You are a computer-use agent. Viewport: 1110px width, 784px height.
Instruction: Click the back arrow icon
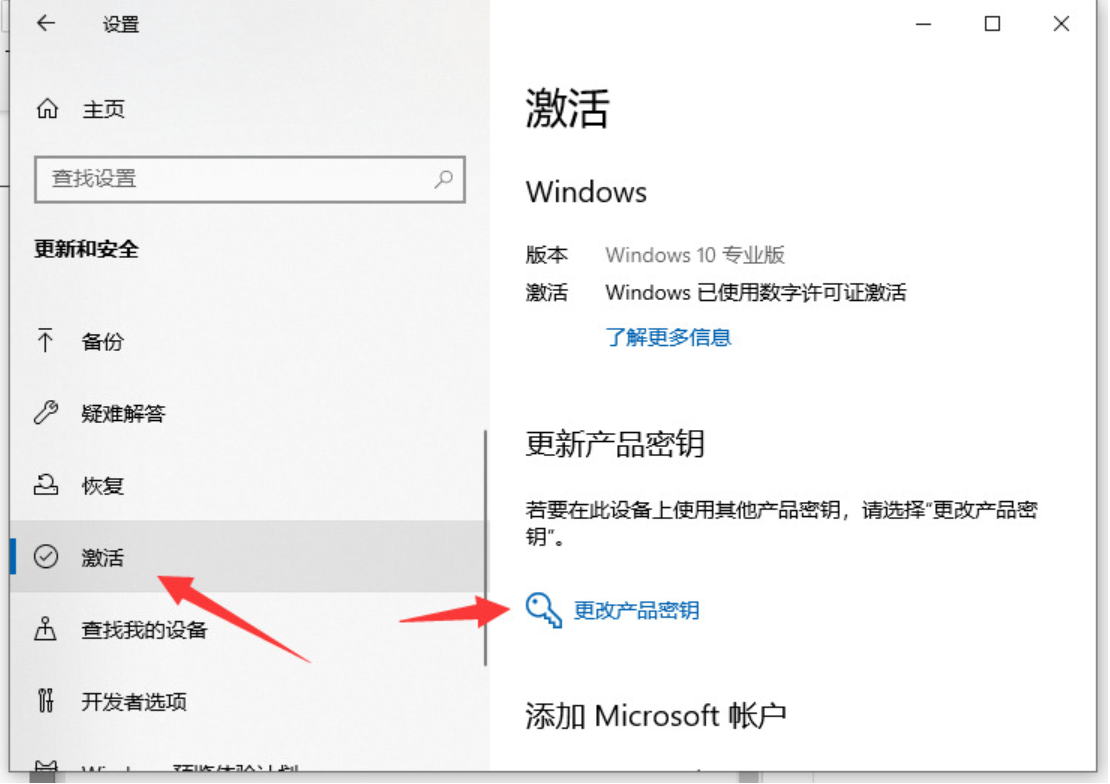[x=46, y=23]
